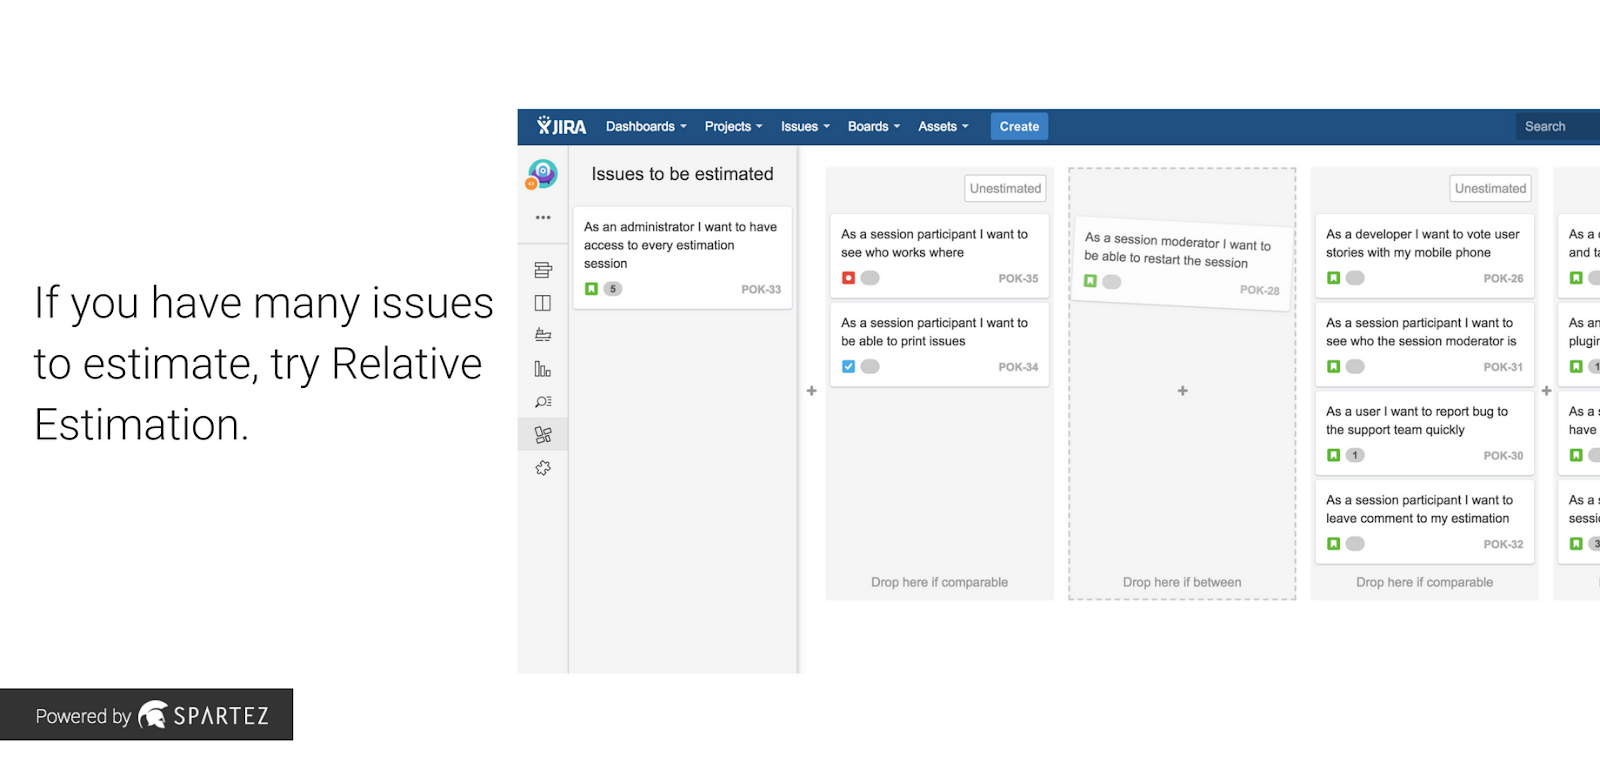Open the Active sprints board icon
This screenshot has height=783, width=1600.
pyautogui.click(x=543, y=303)
